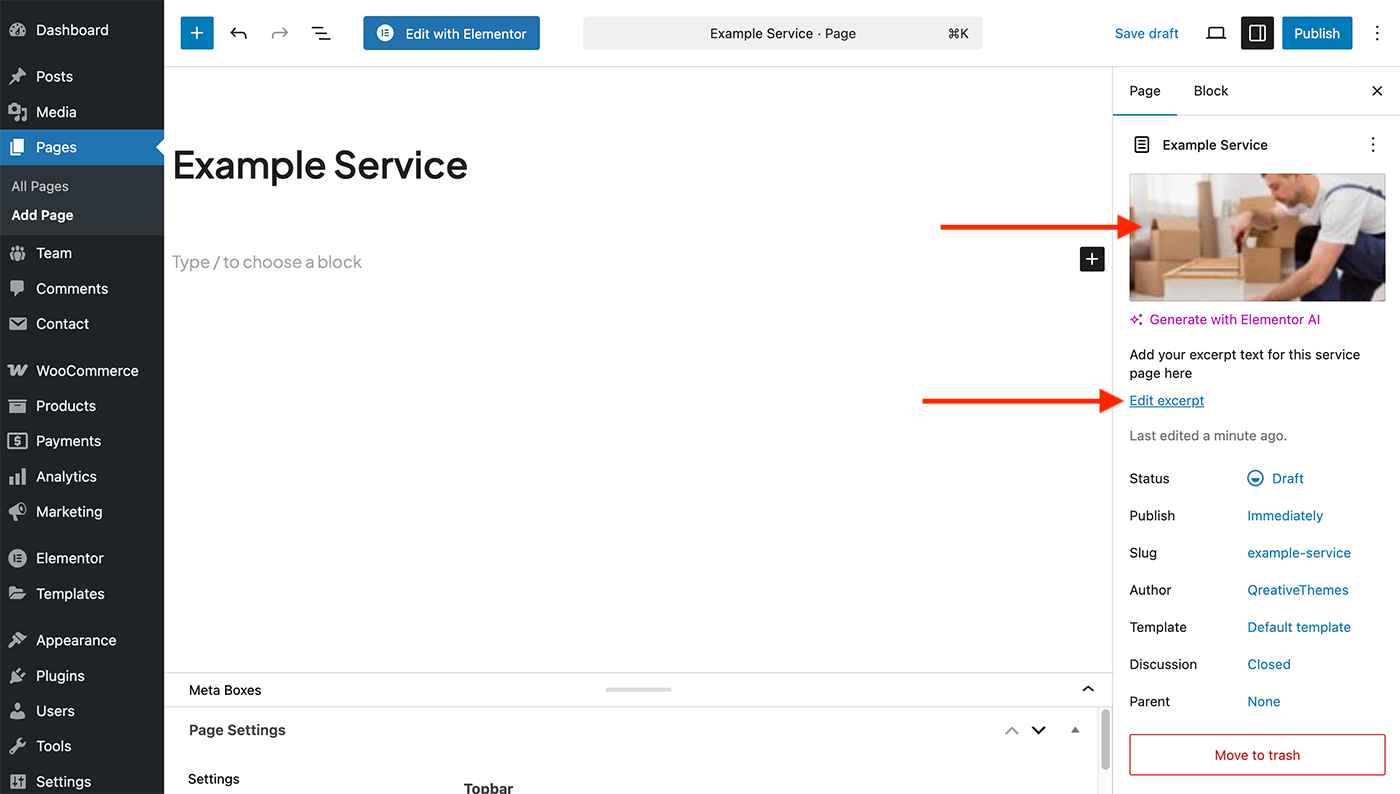Click the featured image thumbnail
1400x794 pixels.
pos(1257,237)
